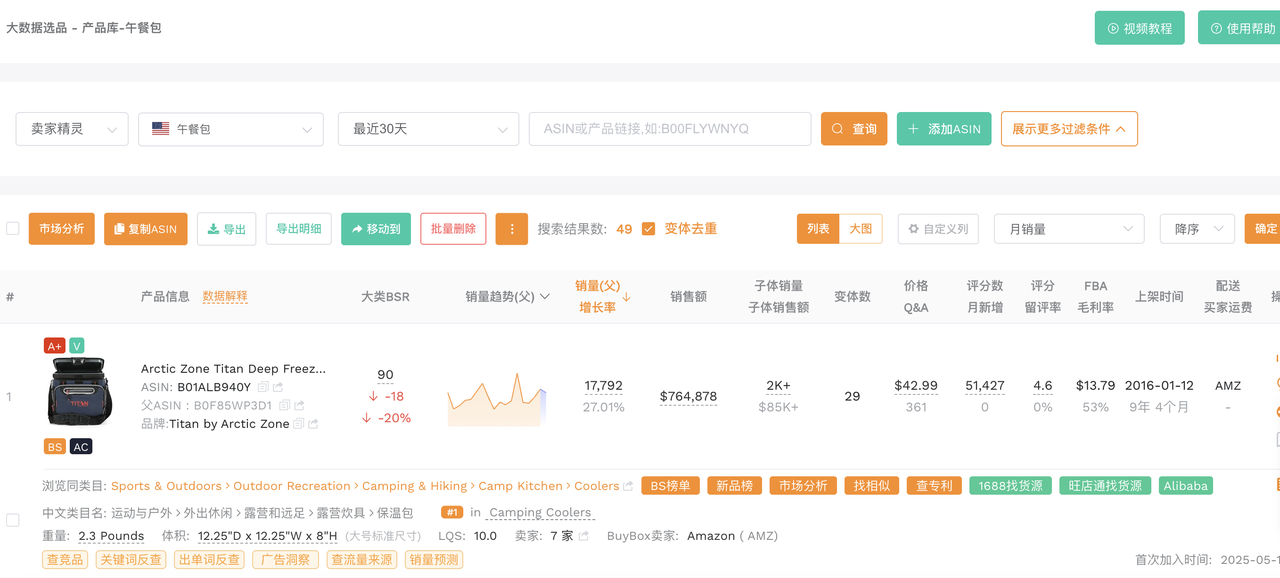Viewport: 1280px width, 578px height.
Task: Click the 添加ASIN button
Action: pos(944,129)
